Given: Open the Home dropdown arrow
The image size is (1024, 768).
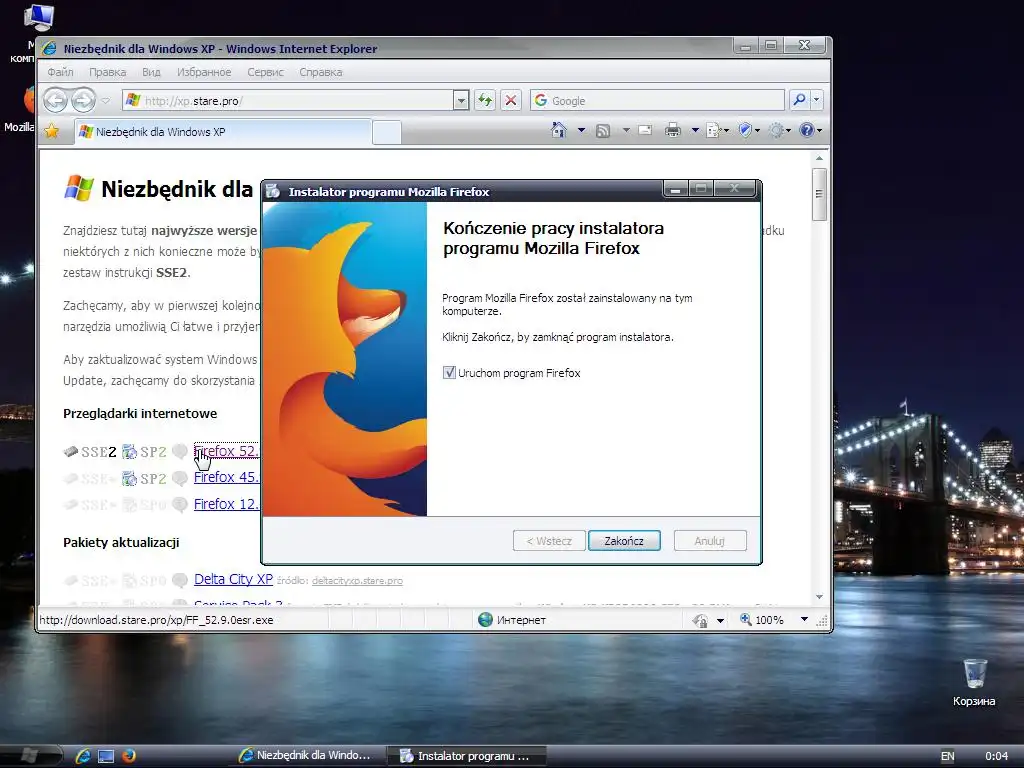Looking at the screenshot, I should [581, 130].
